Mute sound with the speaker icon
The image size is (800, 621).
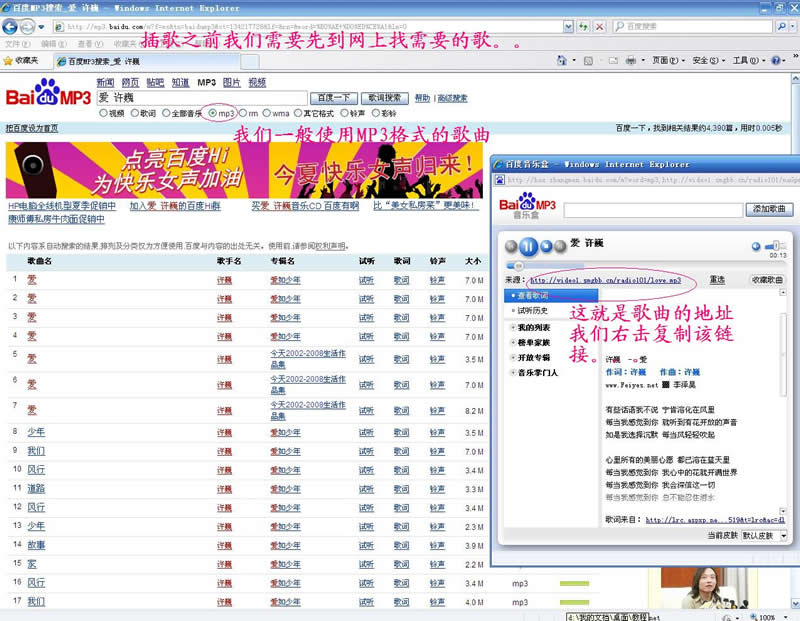click(x=756, y=246)
